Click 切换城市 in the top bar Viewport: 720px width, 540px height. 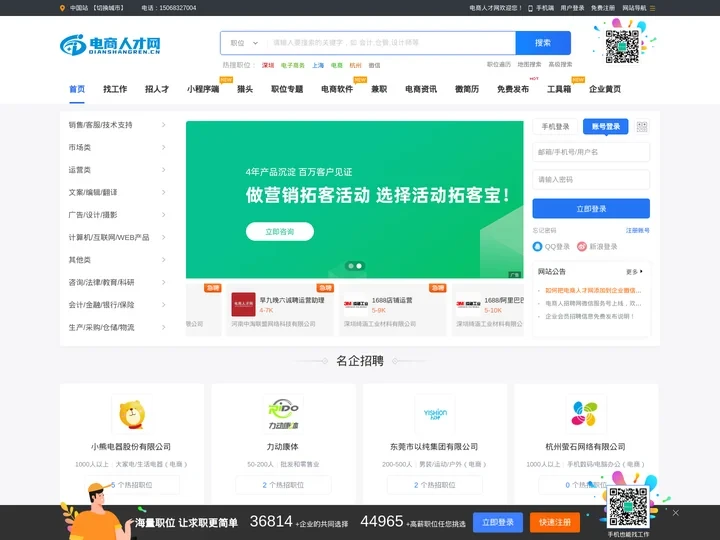tap(108, 8)
